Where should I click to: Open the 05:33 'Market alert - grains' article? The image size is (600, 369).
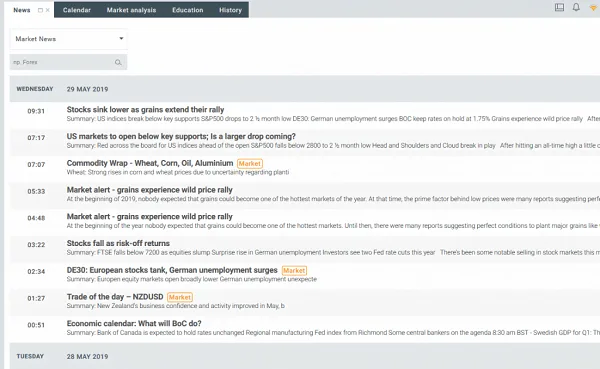click(x=150, y=190)
